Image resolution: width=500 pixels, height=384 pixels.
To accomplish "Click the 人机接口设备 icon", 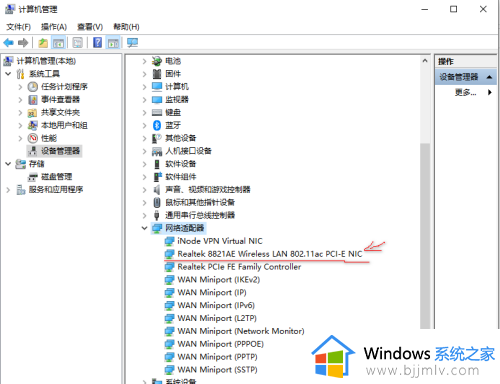I will point(157,151).
